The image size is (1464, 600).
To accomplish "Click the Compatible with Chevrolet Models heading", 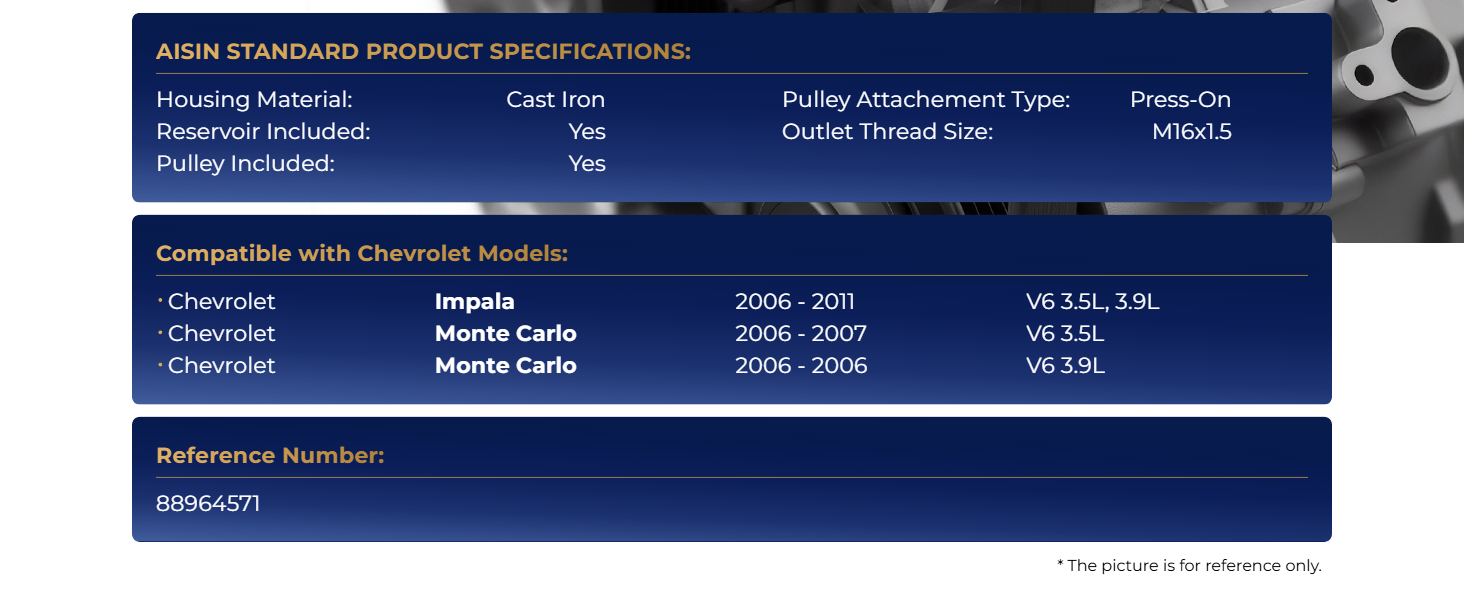I will click(x=362, y=254).
